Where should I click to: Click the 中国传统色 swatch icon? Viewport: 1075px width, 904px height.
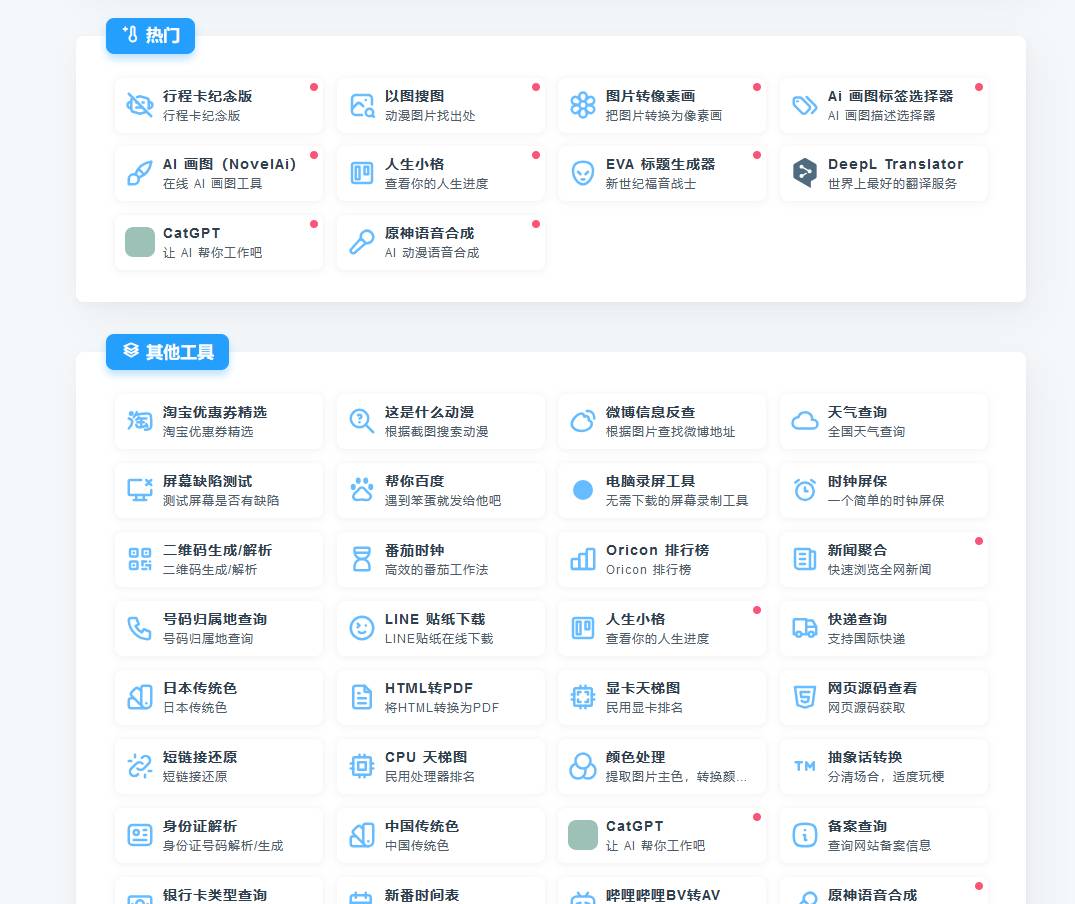(x=362, y=835)
